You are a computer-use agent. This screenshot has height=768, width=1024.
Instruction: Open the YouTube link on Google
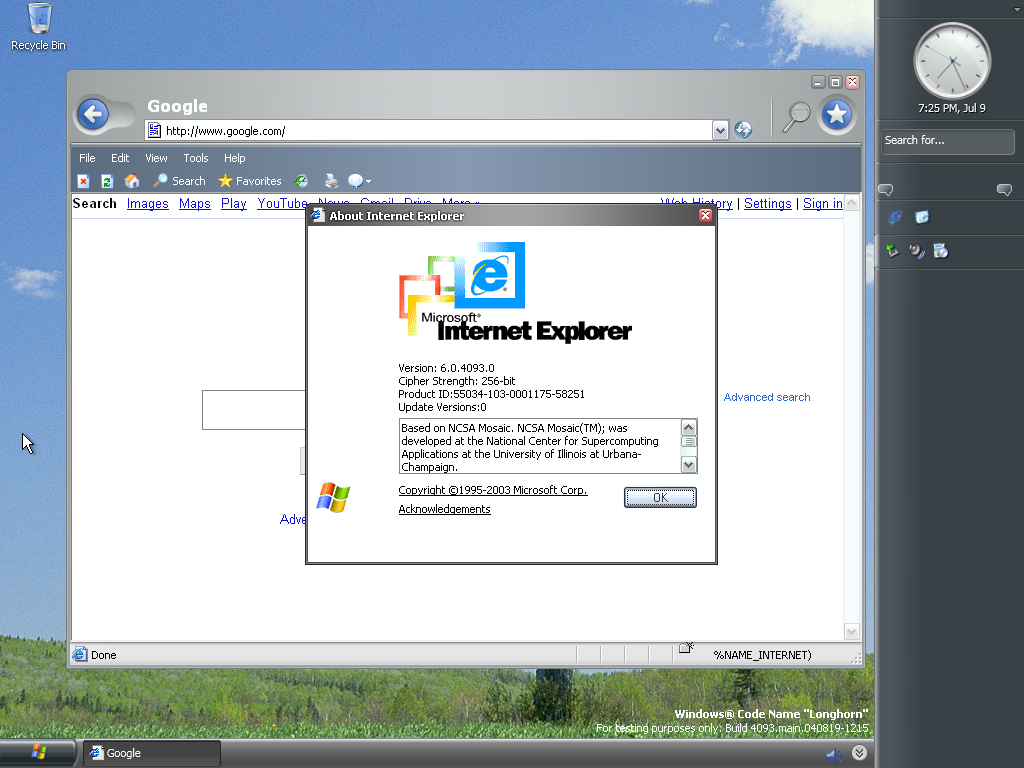tap(282, 204)
